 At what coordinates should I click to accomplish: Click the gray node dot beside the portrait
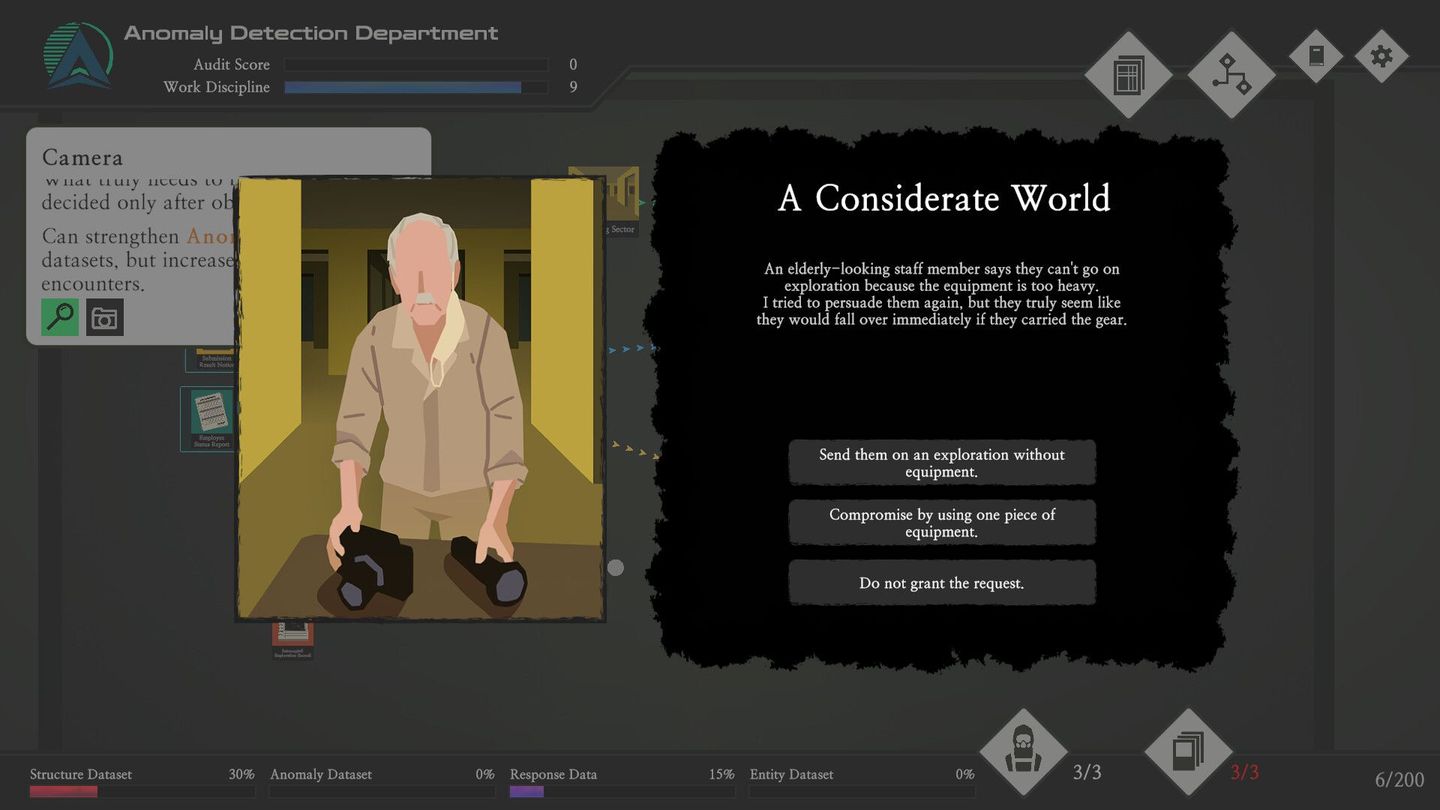tap(616, 568)
